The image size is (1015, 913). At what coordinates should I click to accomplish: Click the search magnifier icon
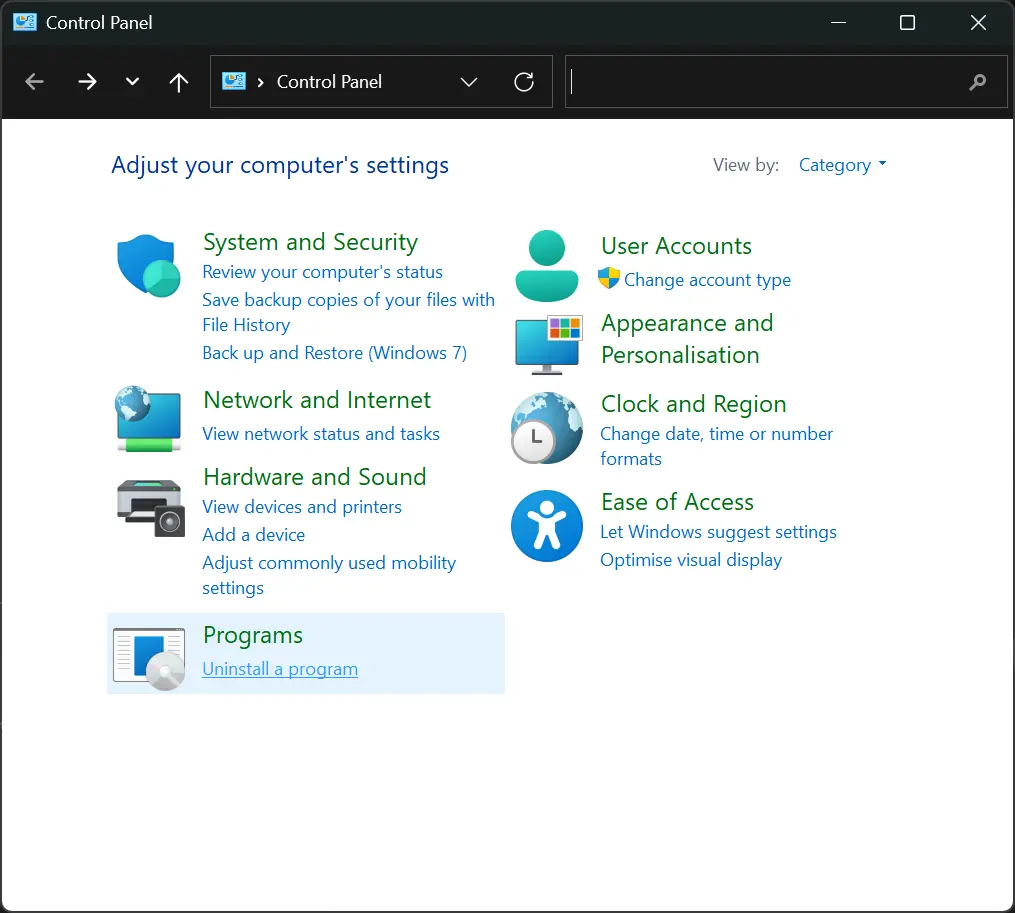coord(977,82)
